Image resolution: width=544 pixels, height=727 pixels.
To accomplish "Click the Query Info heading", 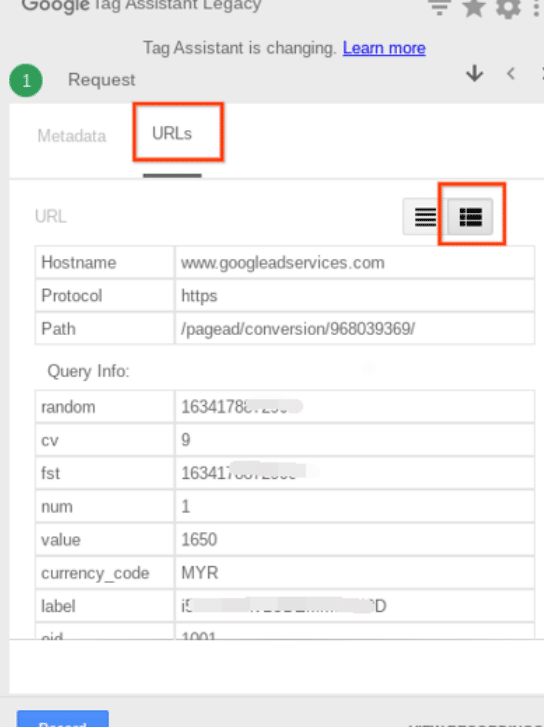I will (x=88, y=371).
